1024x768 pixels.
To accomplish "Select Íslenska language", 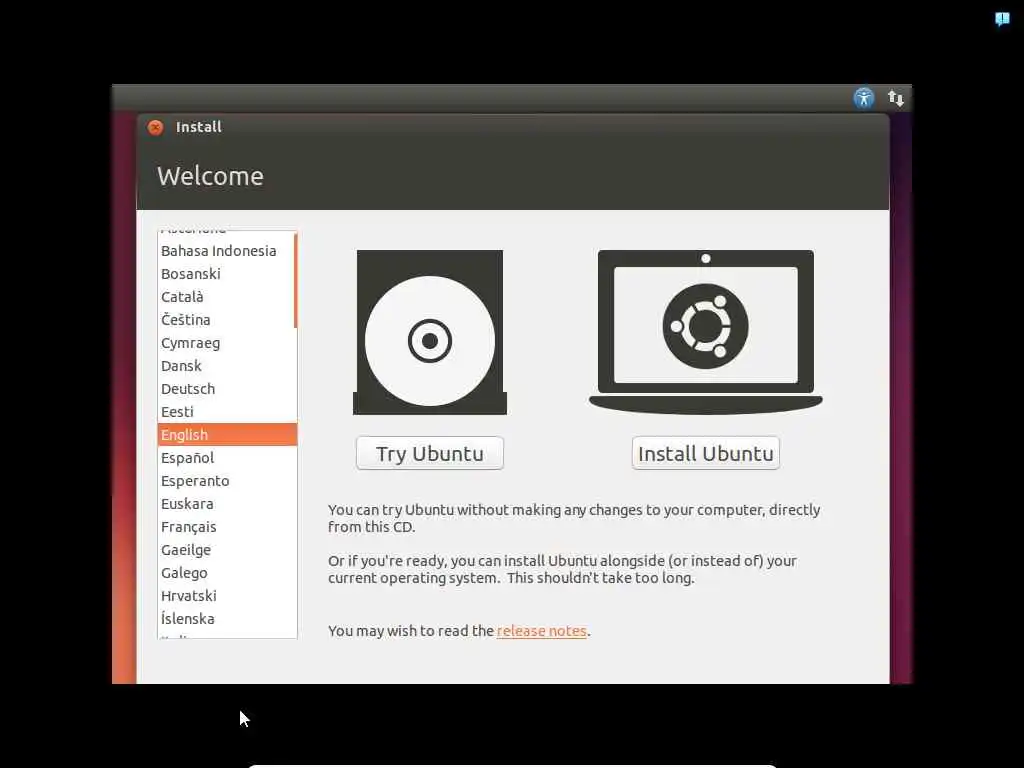I will (227, 618).
